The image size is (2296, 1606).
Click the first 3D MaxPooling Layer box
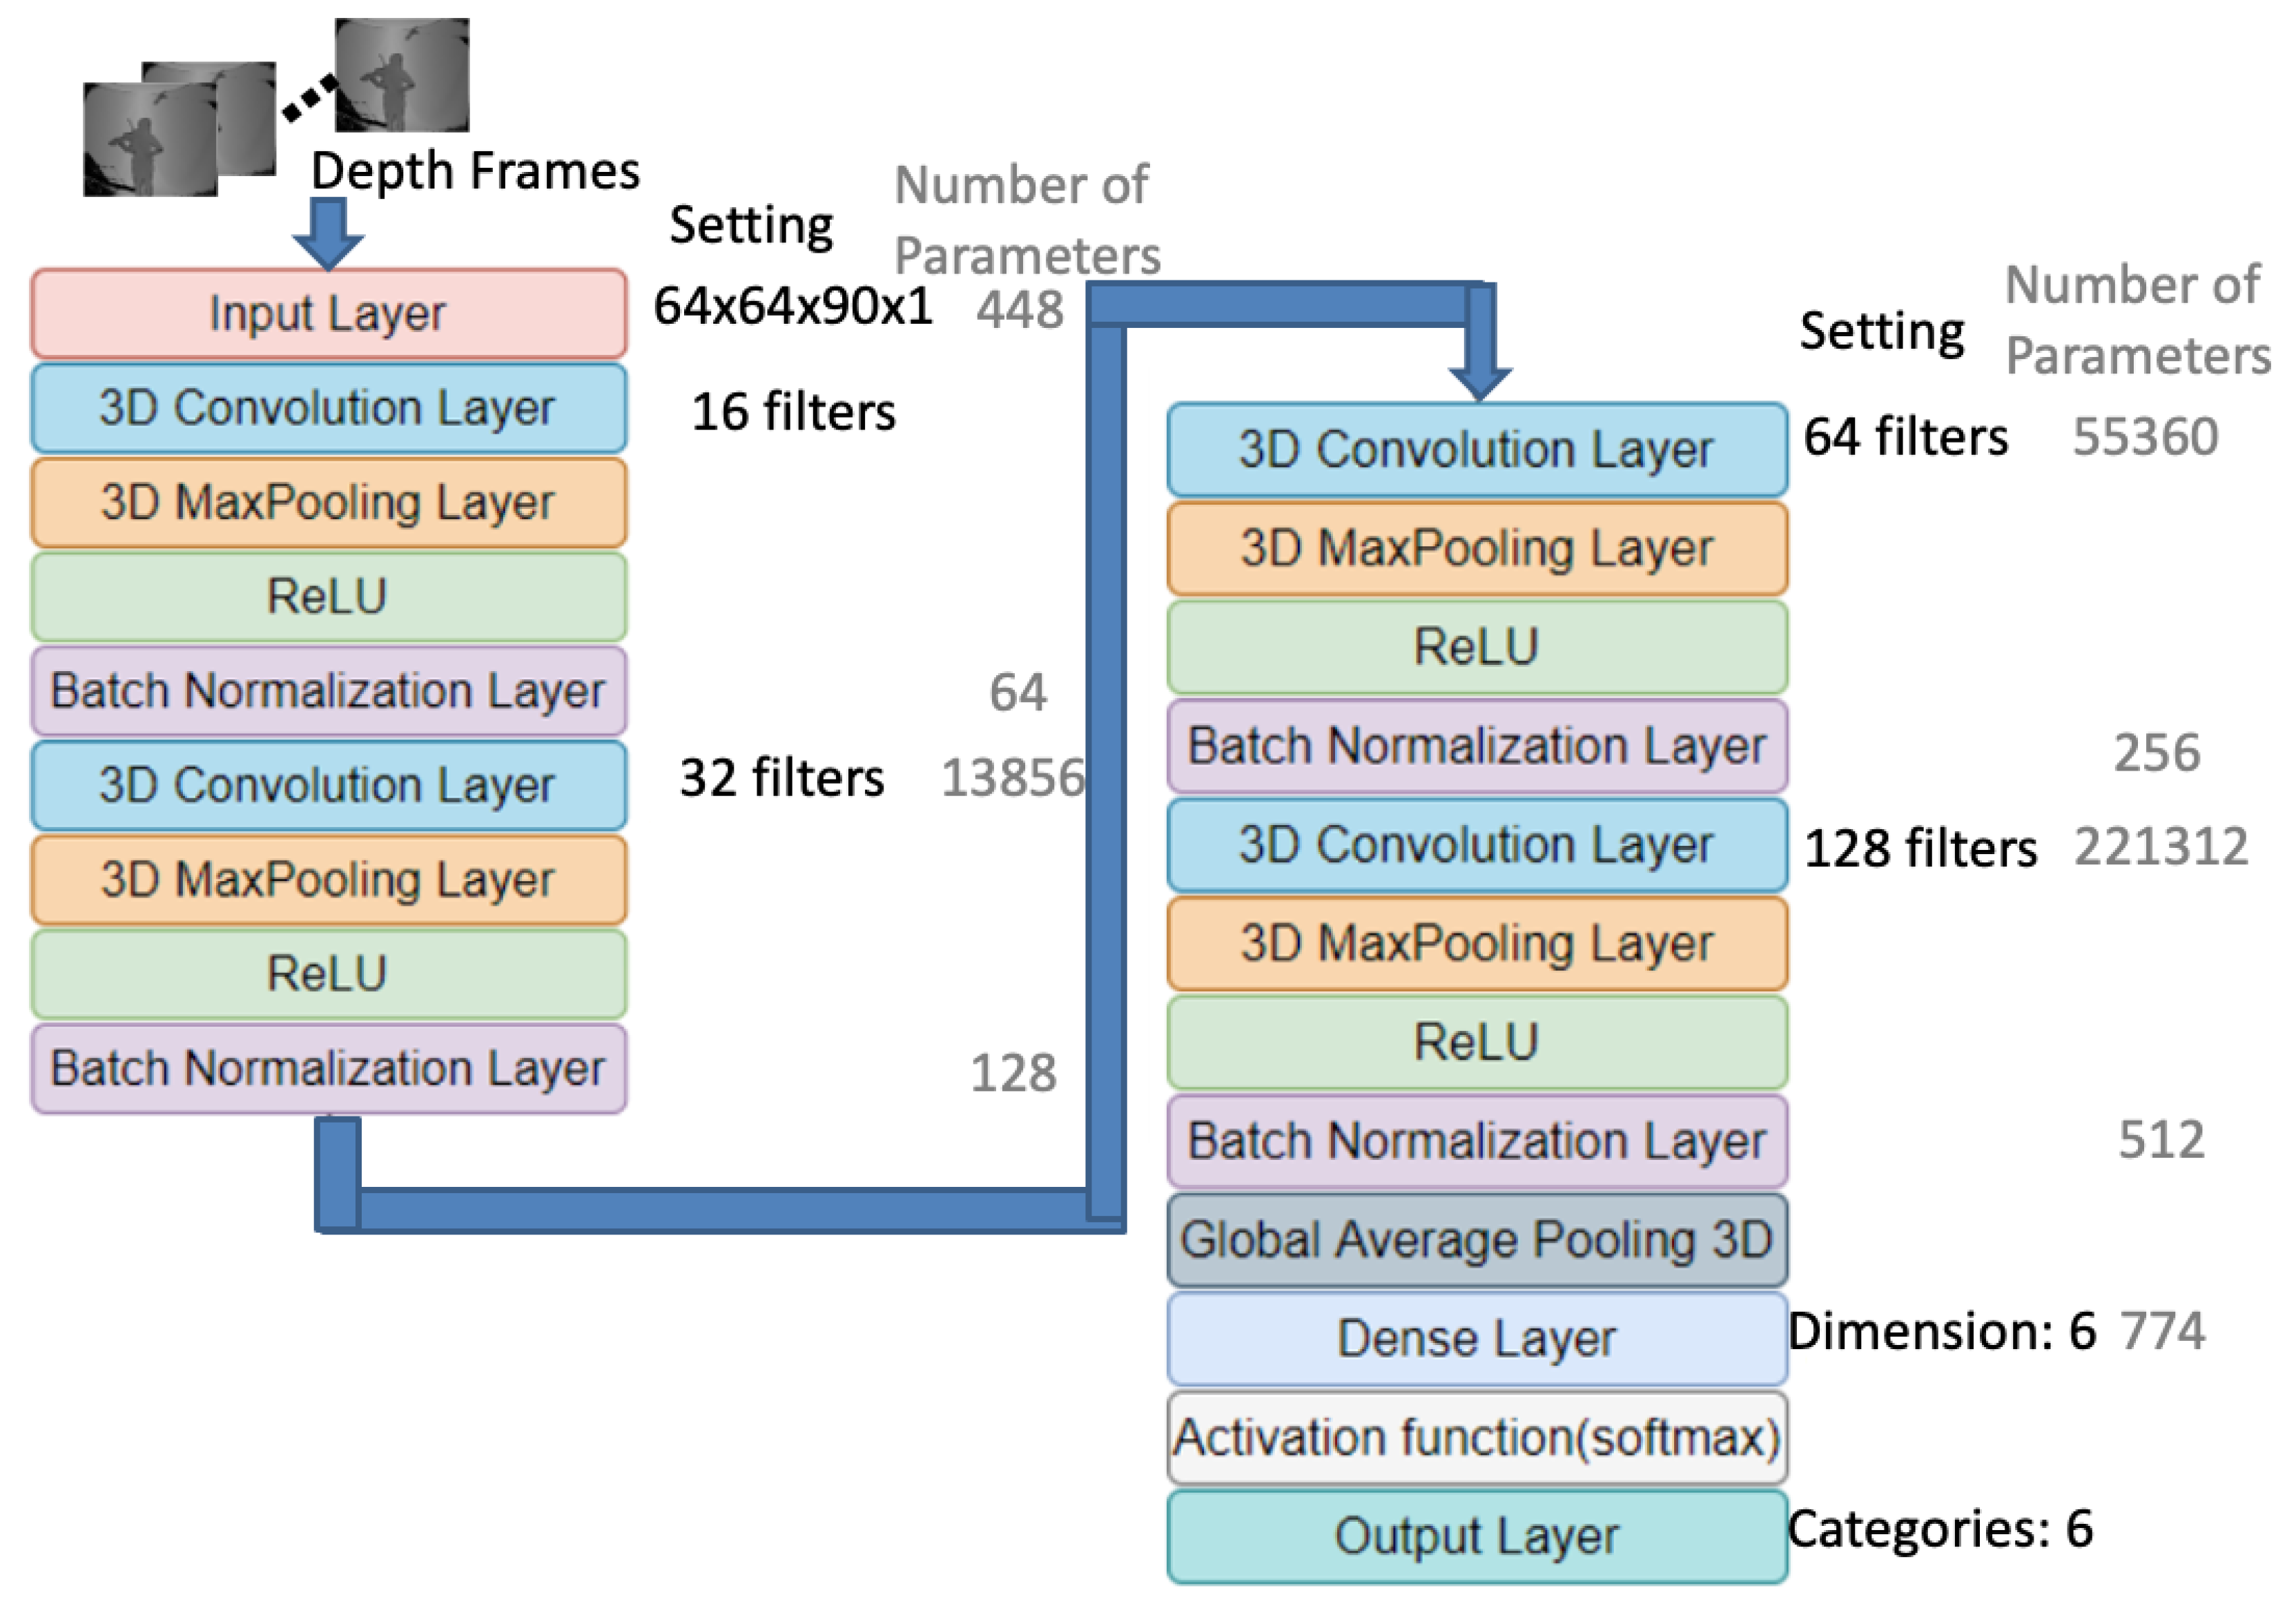pyautogui.click(x=328, y=502)
